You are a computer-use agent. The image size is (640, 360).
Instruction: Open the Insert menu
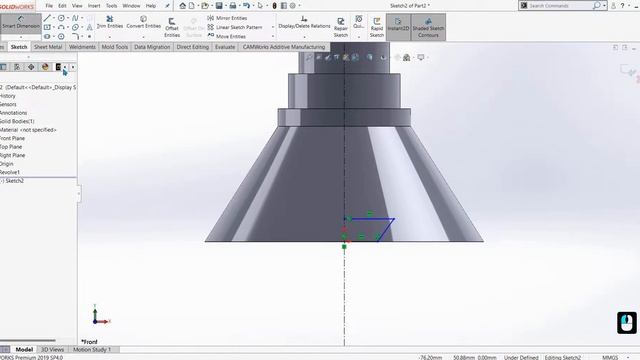pyautogui.click(x=94, y=6)
